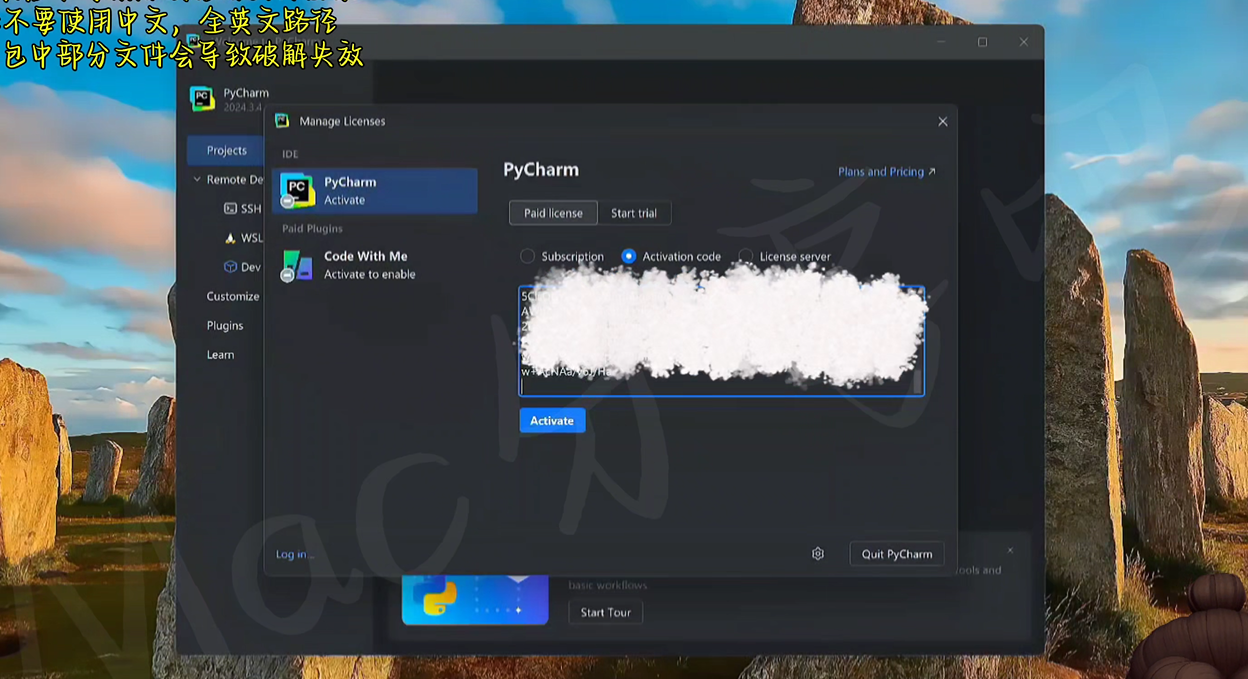Open the Plans and Pricing link

pyautogui.click(x=886, y=172)
